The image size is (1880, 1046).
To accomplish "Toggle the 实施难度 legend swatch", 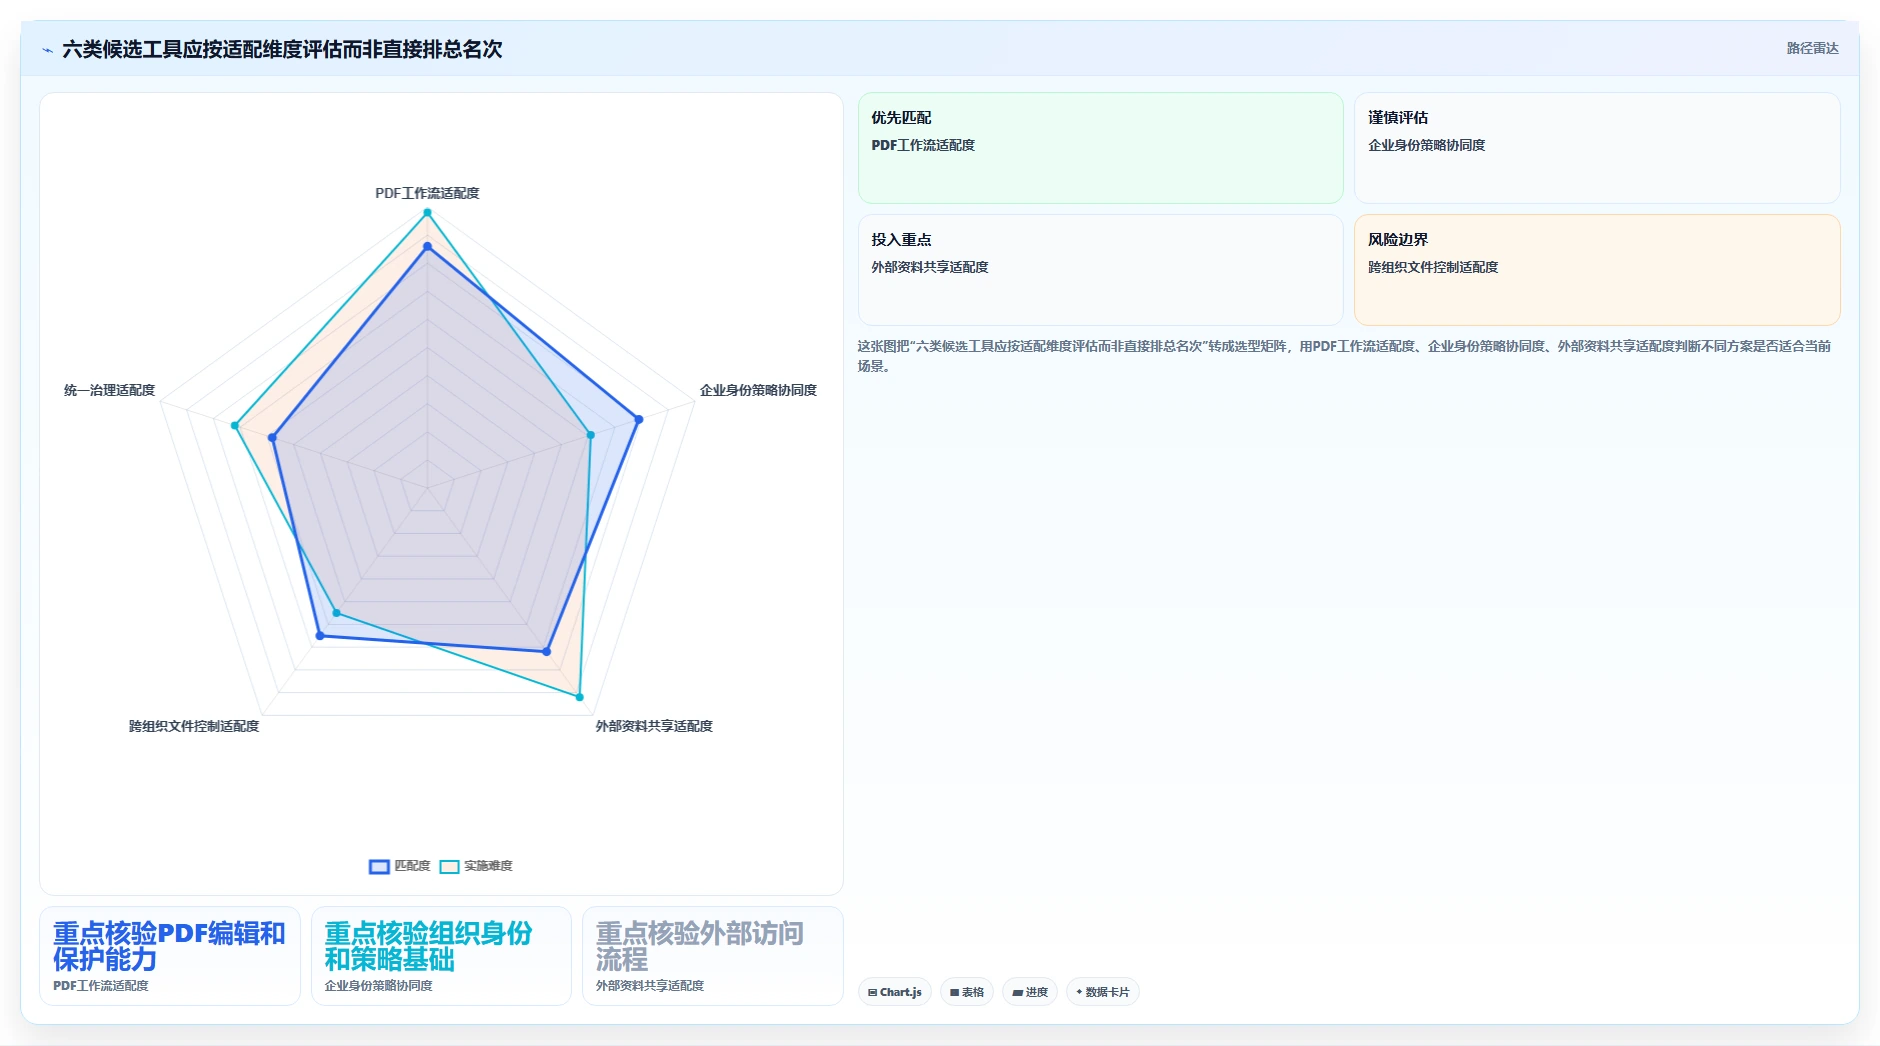I will tap(449, 866).
